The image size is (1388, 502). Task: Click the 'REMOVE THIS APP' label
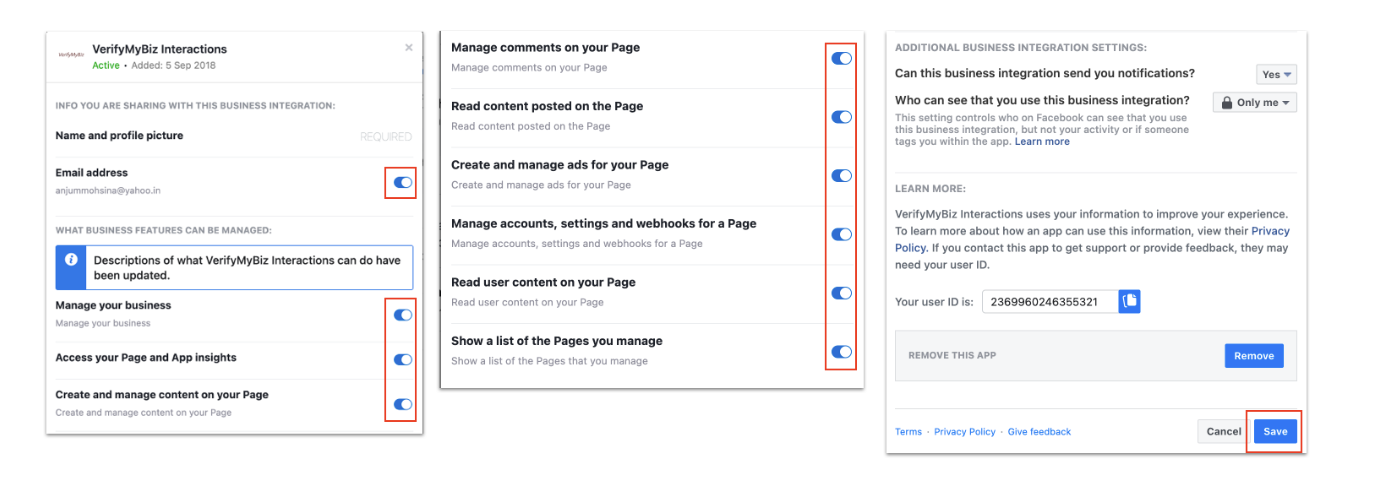coord(952,356)
